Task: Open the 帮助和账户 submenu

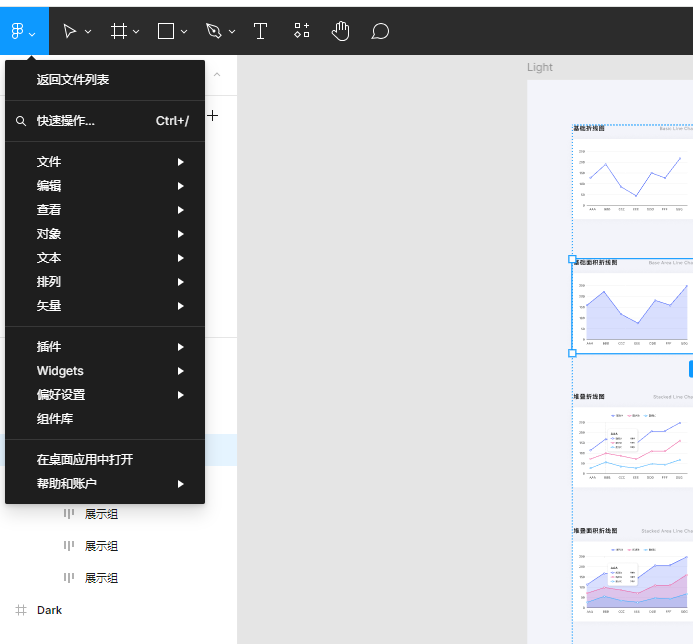Action: pos(105,484)
